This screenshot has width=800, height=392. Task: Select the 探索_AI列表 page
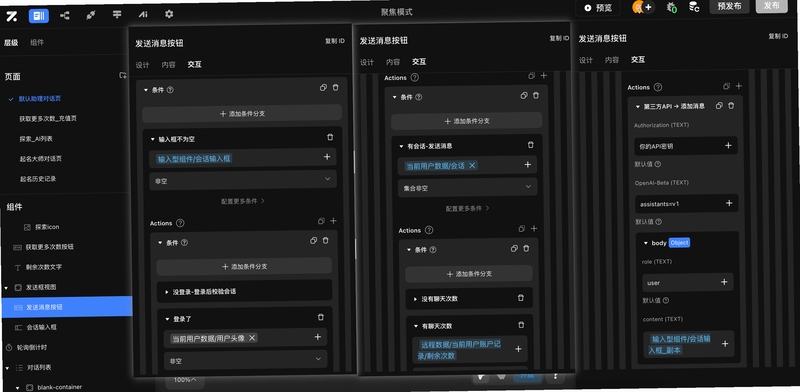tap(36, 138)
